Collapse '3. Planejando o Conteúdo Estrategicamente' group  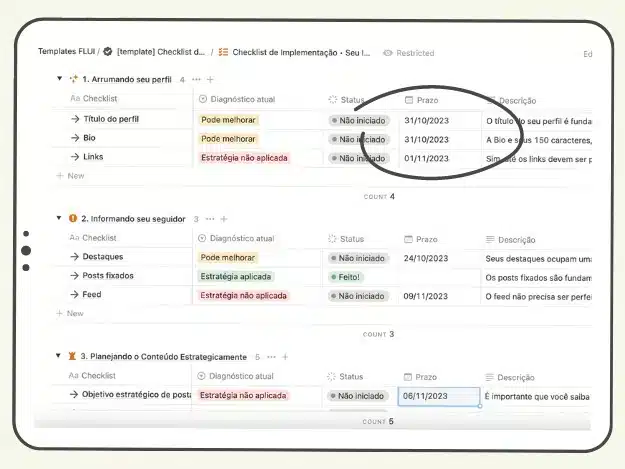pyautogui.click(x=59, y=356)
